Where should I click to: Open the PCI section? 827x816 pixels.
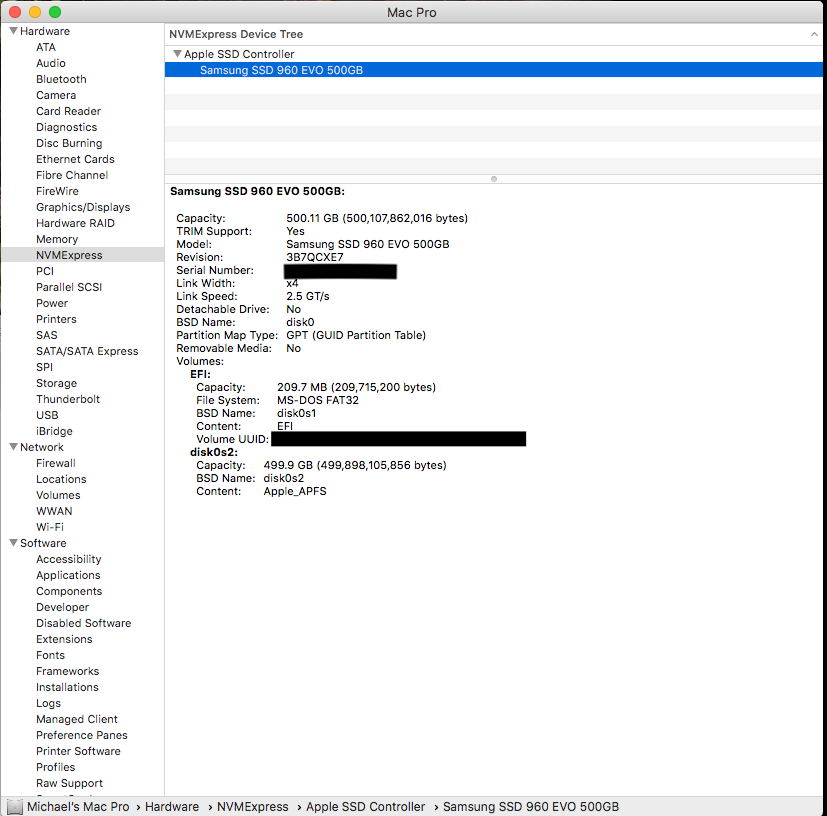point(45,271)
